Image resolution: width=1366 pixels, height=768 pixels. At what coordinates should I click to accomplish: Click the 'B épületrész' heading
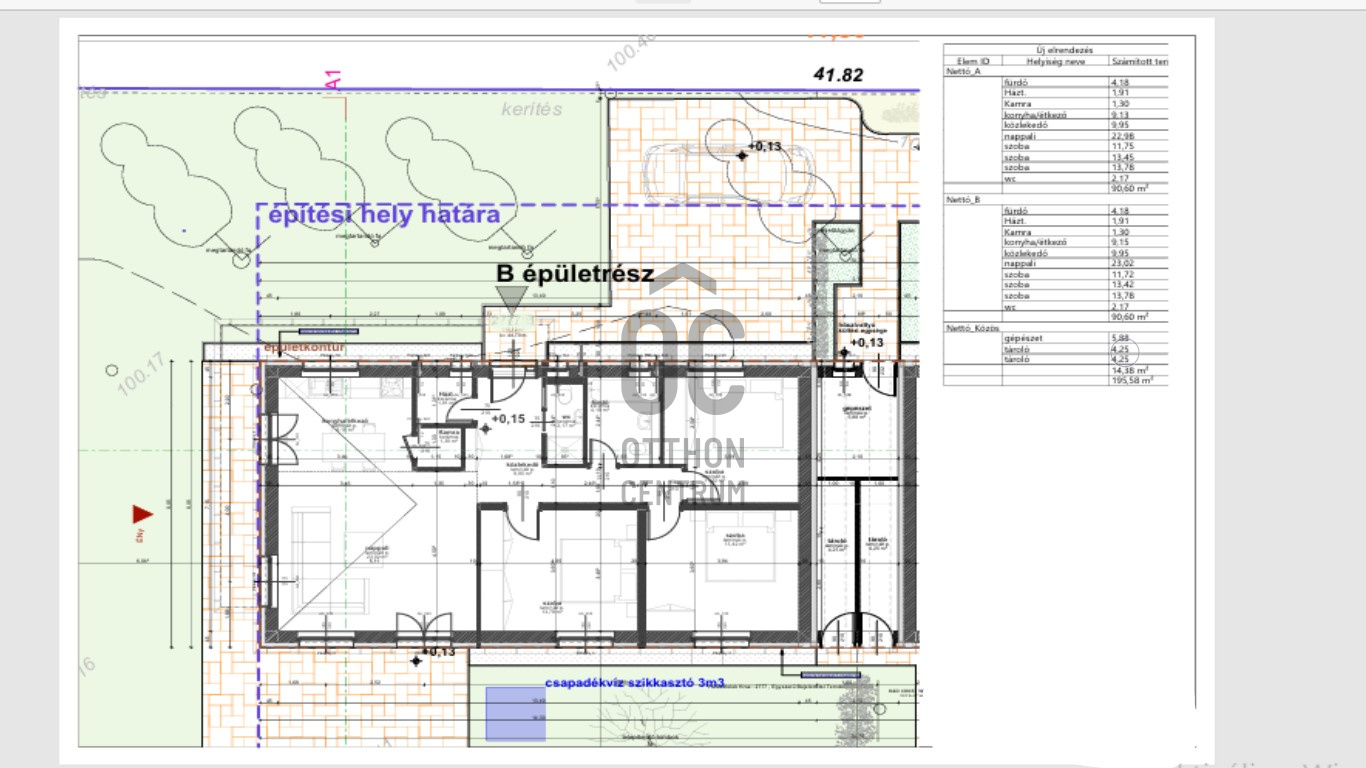[x=575, y=273]
